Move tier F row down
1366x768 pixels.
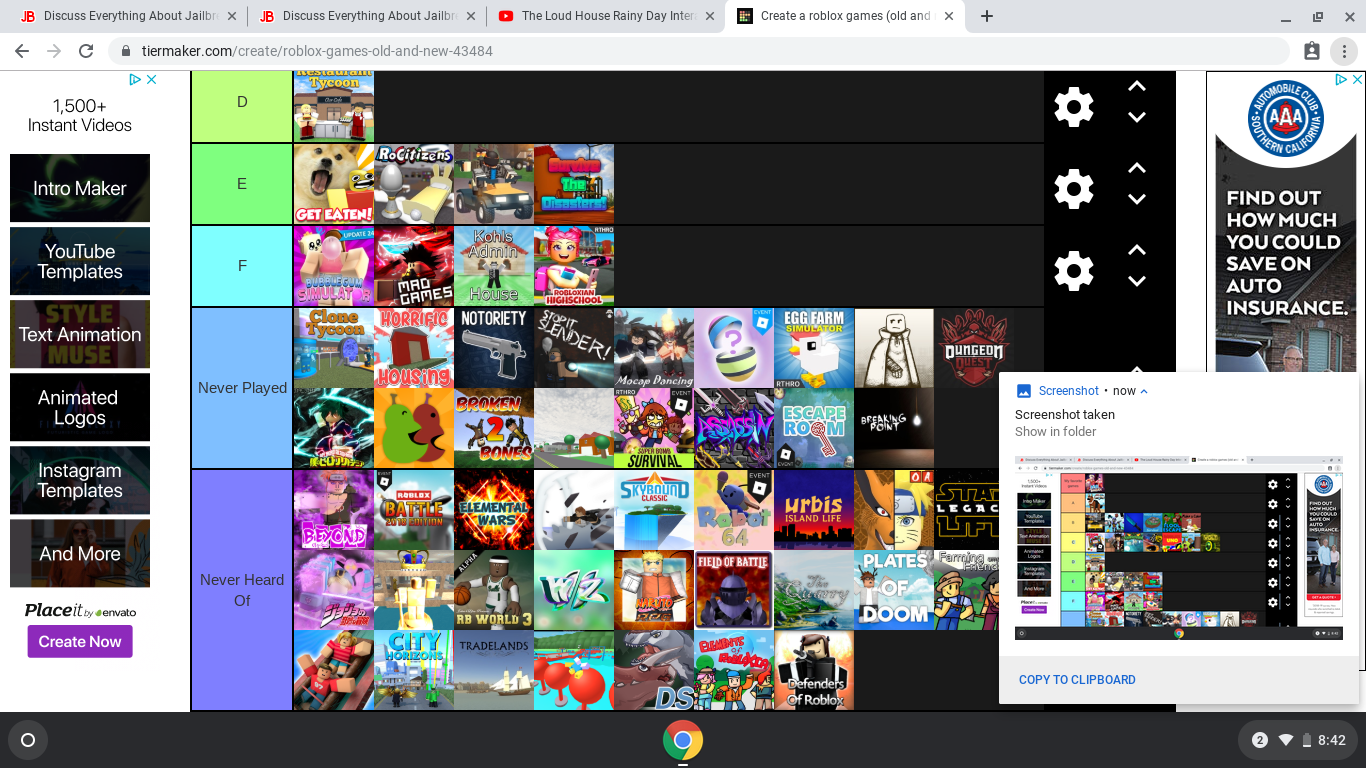click(x=1137, y=281)
